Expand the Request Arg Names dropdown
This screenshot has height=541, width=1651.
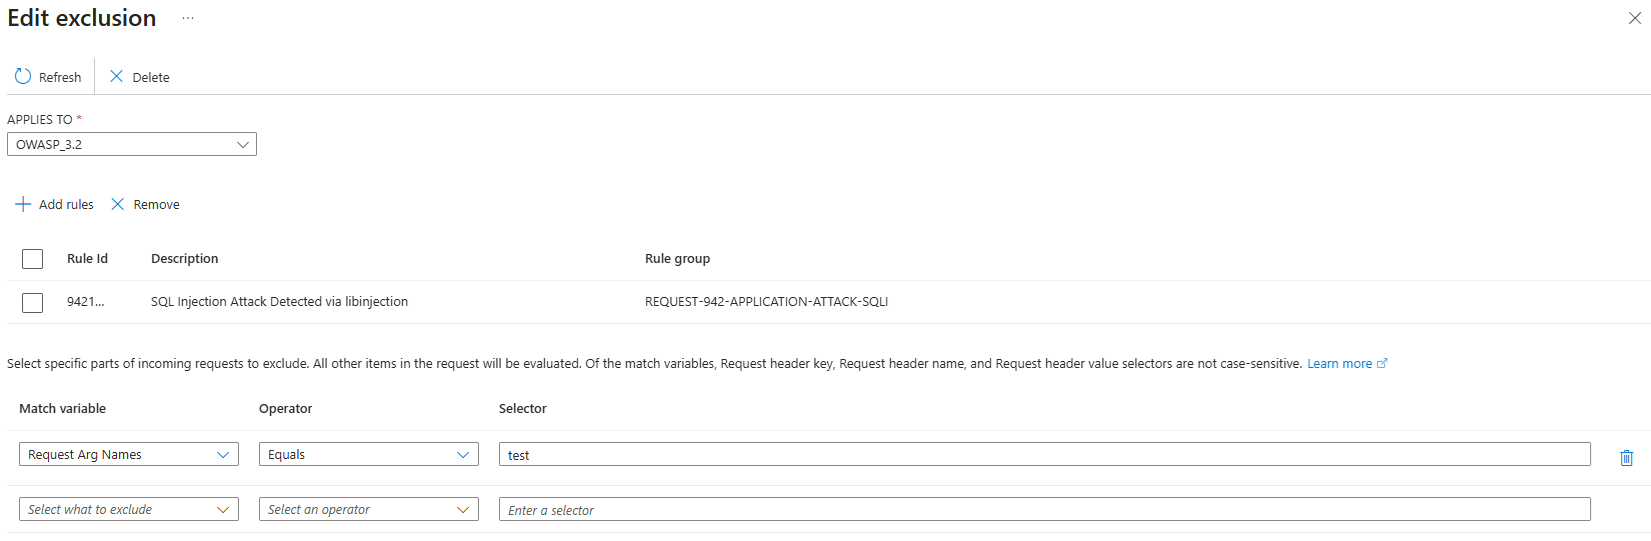(x=129, y=454)
